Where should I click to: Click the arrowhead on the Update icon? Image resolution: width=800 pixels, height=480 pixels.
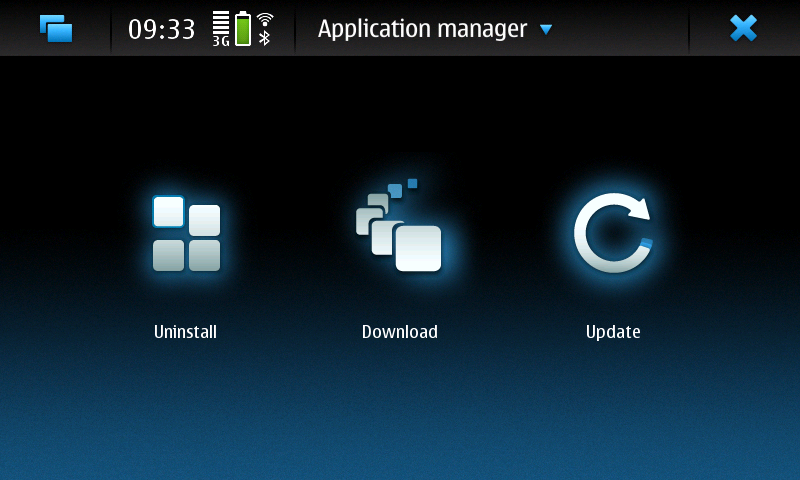coord(639,207)
